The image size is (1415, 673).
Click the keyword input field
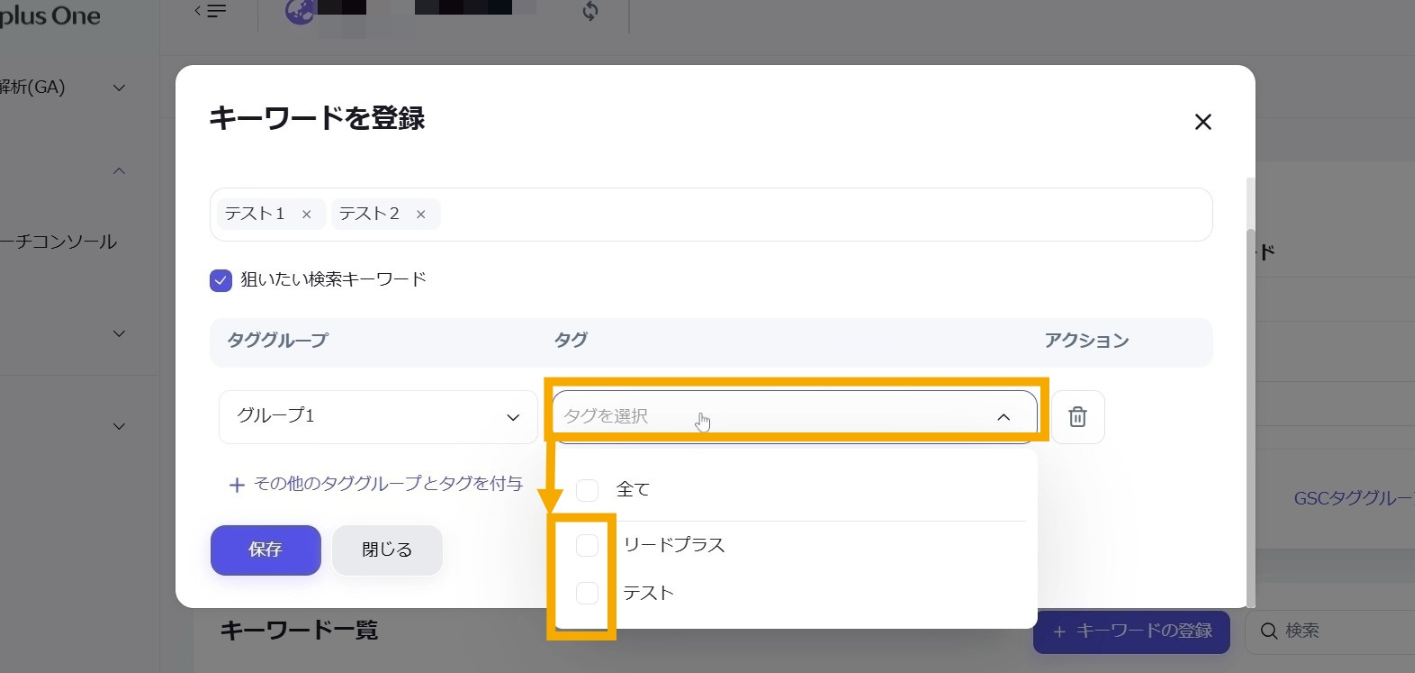click(820, 214)
